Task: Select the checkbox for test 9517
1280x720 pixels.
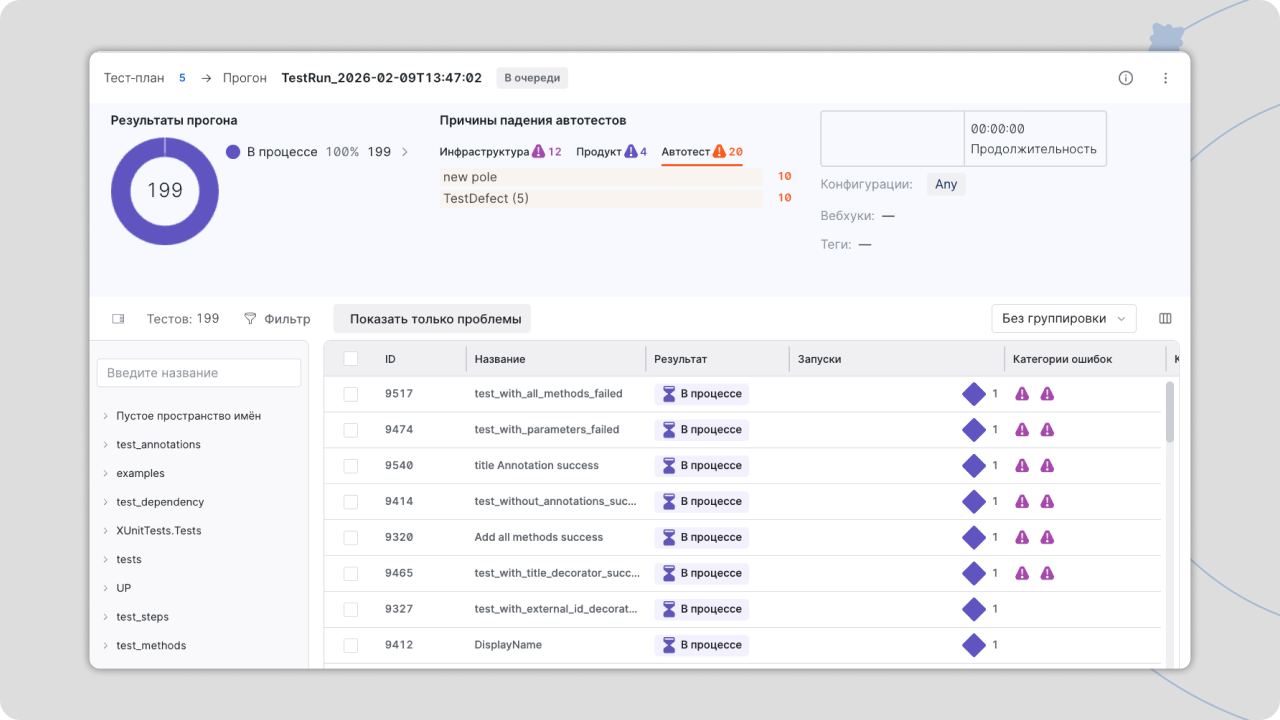Action: pos(351,394)
